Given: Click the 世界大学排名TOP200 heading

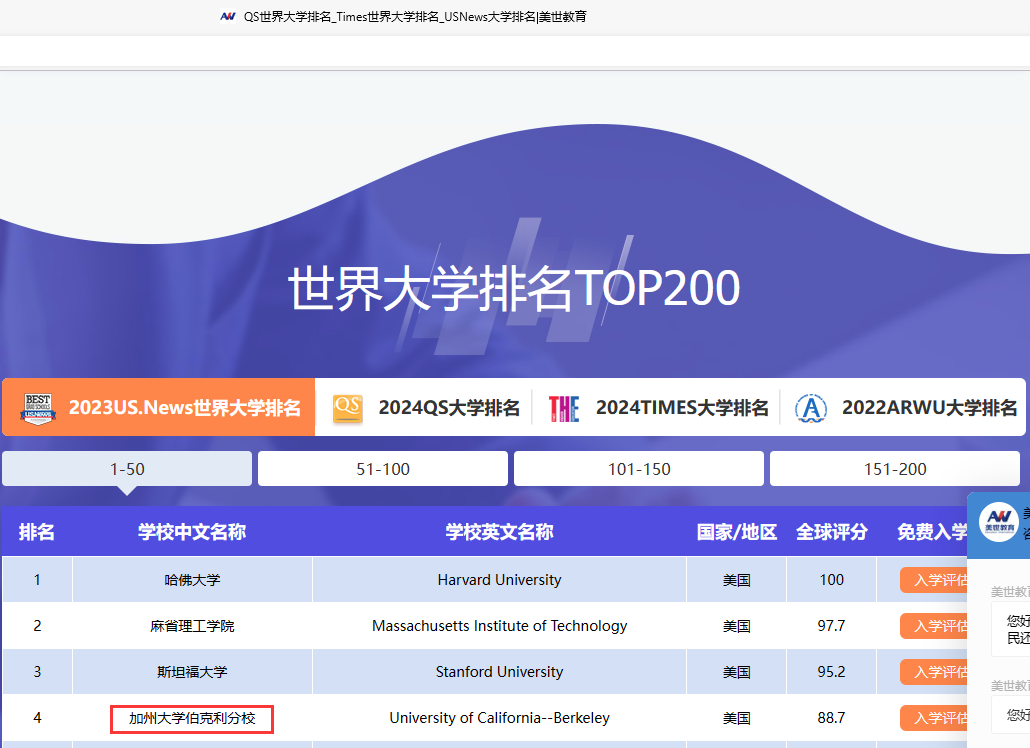Looking at the screenshot, I should click(514, 288).
